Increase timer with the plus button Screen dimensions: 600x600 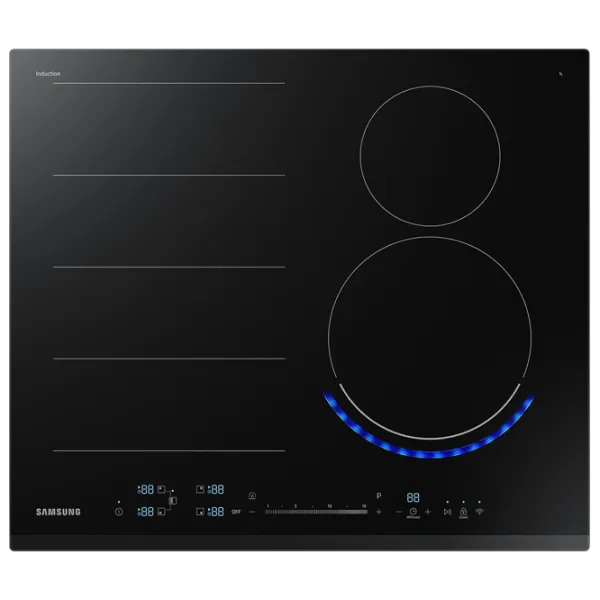pyautogui.click(x=427, y=512)
